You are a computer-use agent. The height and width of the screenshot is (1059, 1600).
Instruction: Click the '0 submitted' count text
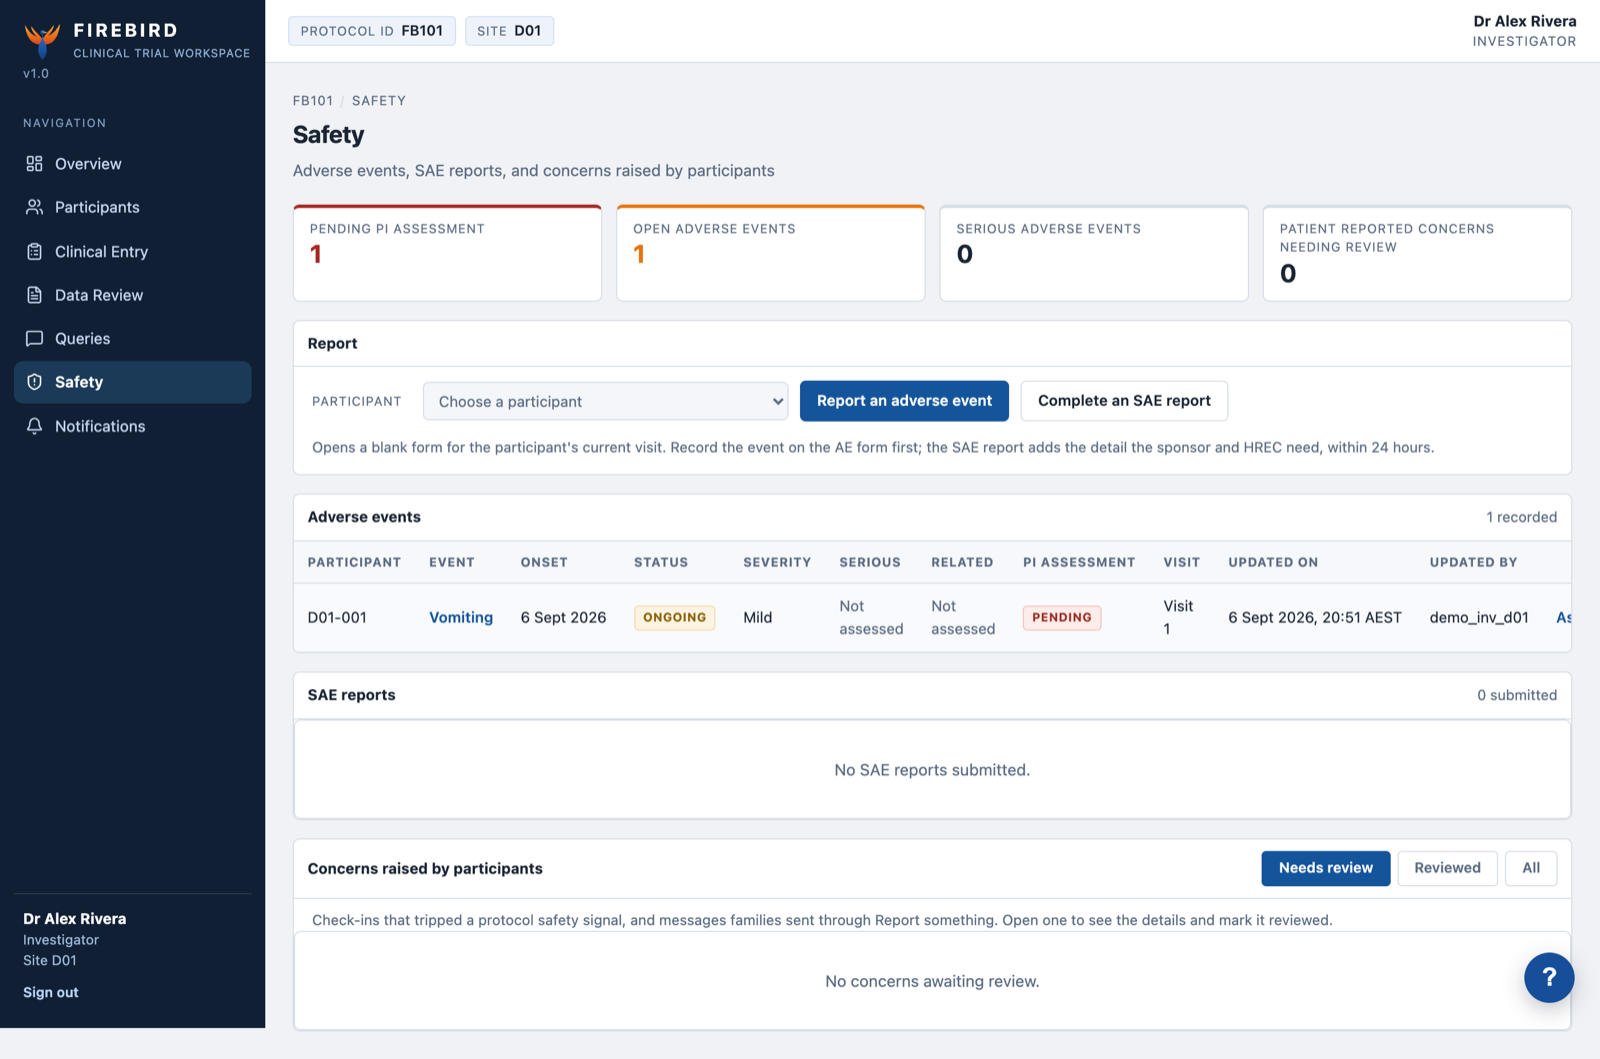pyautogui.click(x=1517, y=695)
